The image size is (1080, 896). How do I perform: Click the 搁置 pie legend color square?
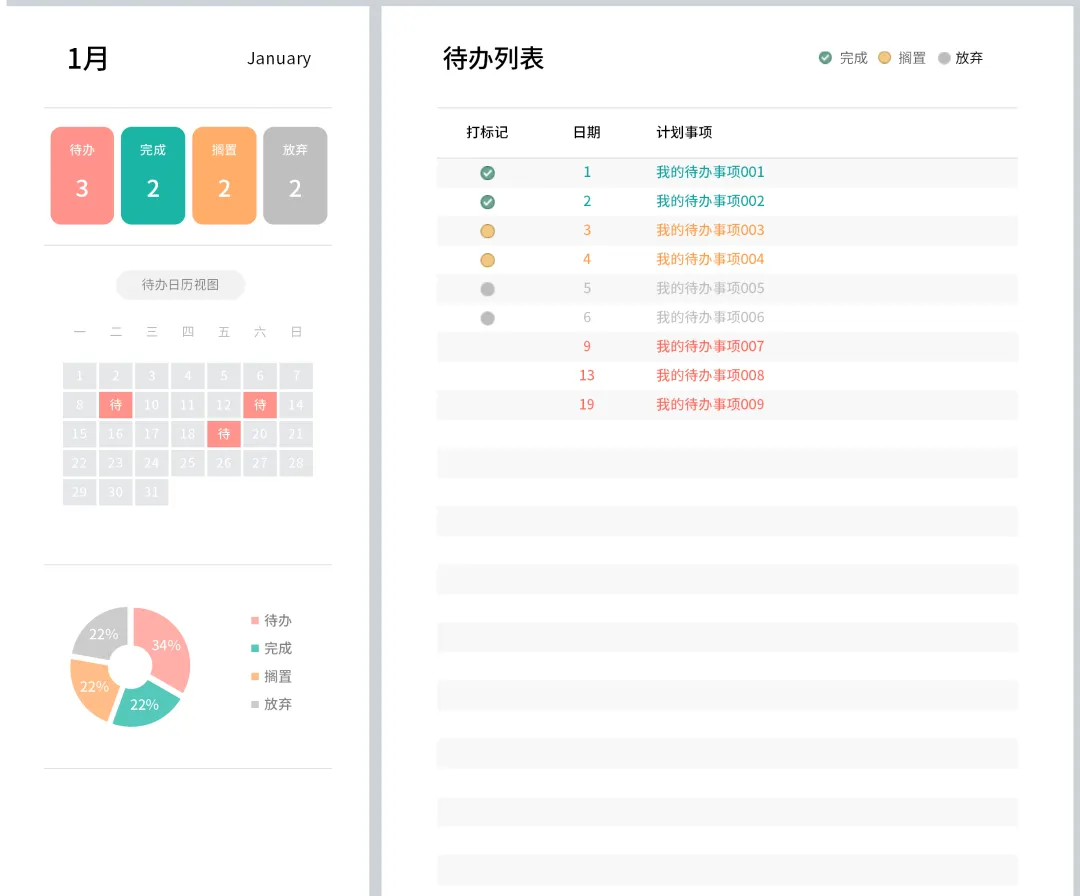point(255,677)
